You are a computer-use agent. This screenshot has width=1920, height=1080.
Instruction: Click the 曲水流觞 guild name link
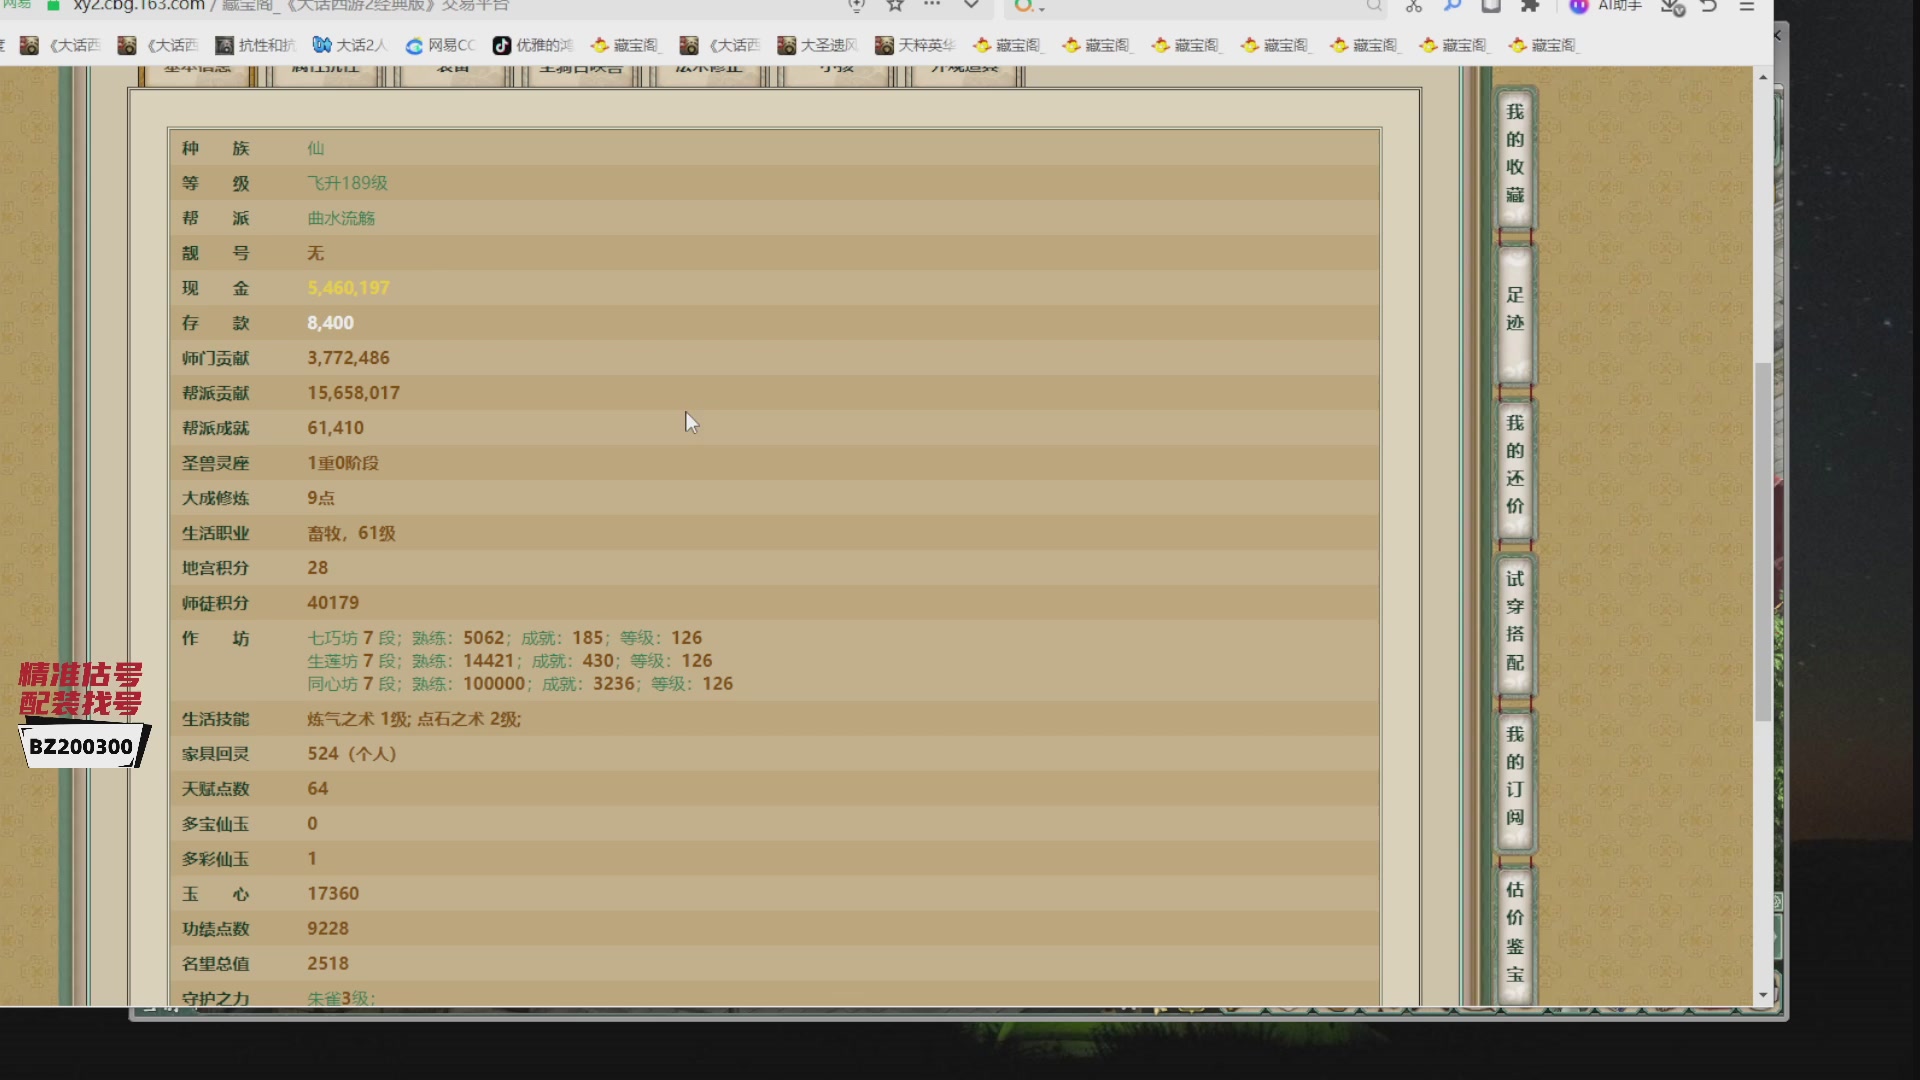pos(341,218)
